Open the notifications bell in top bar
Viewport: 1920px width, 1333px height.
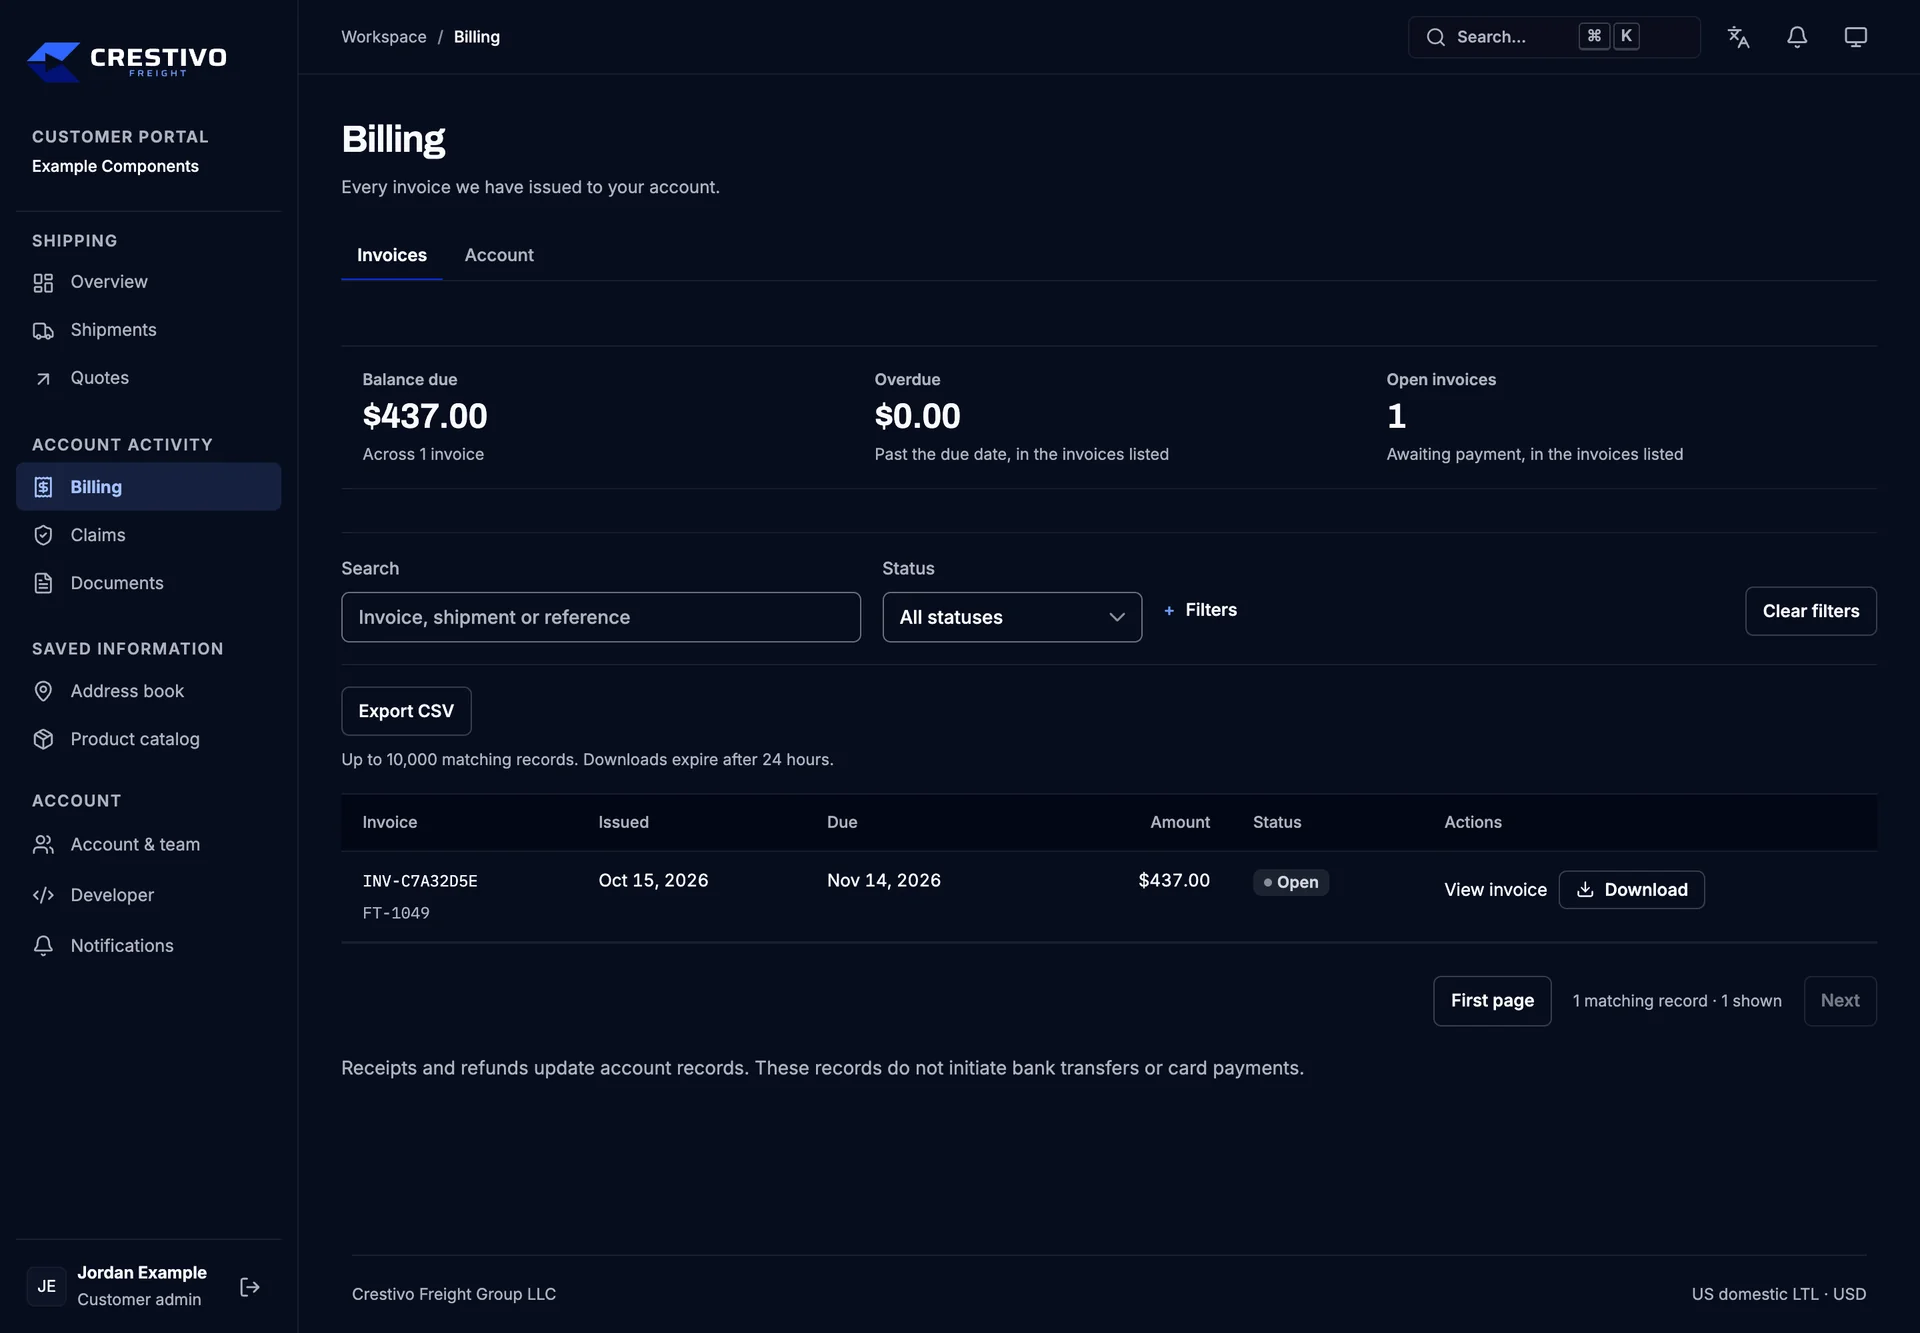pyautogui.click(x=1797, y=37)
